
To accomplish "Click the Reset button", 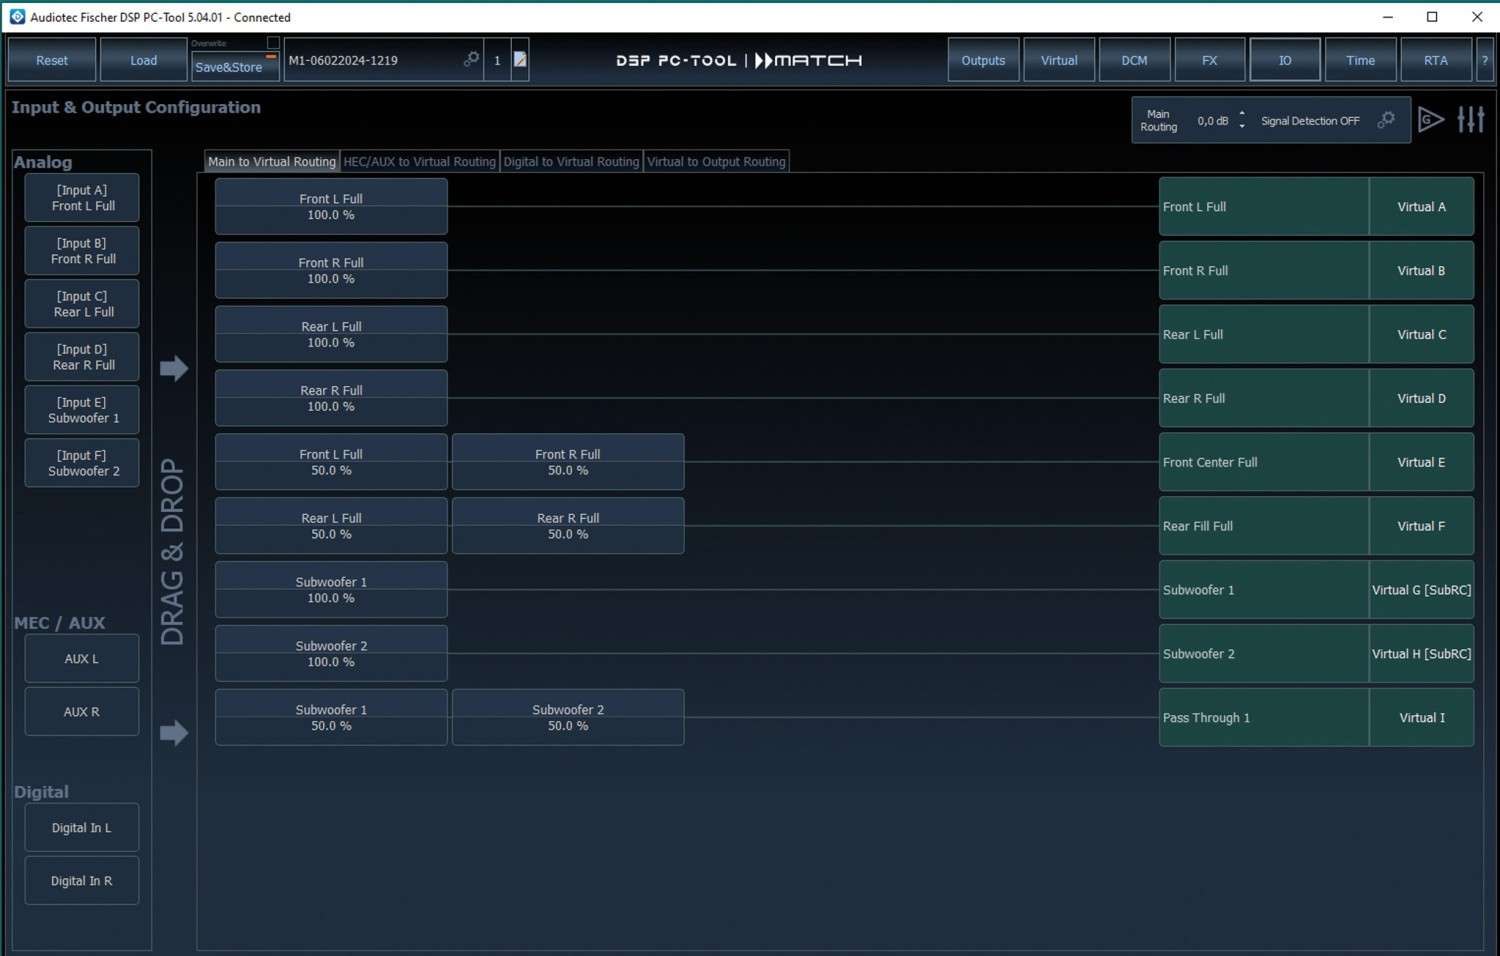I will pyautogui.click(x=52, y=60).
